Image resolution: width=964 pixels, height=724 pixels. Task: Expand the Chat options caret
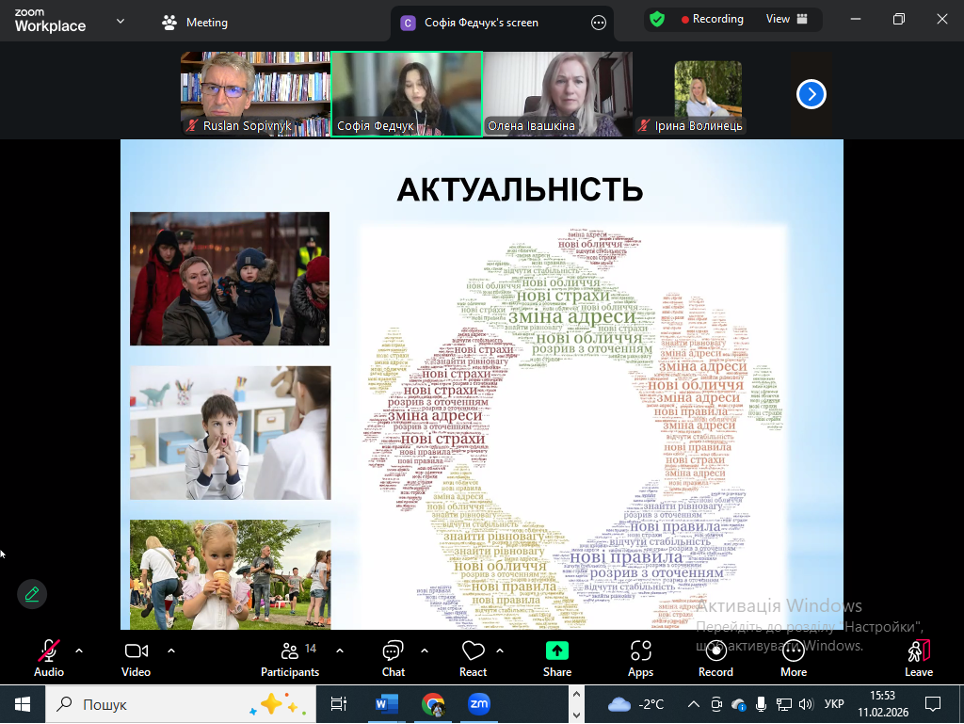tap(424, 651)
